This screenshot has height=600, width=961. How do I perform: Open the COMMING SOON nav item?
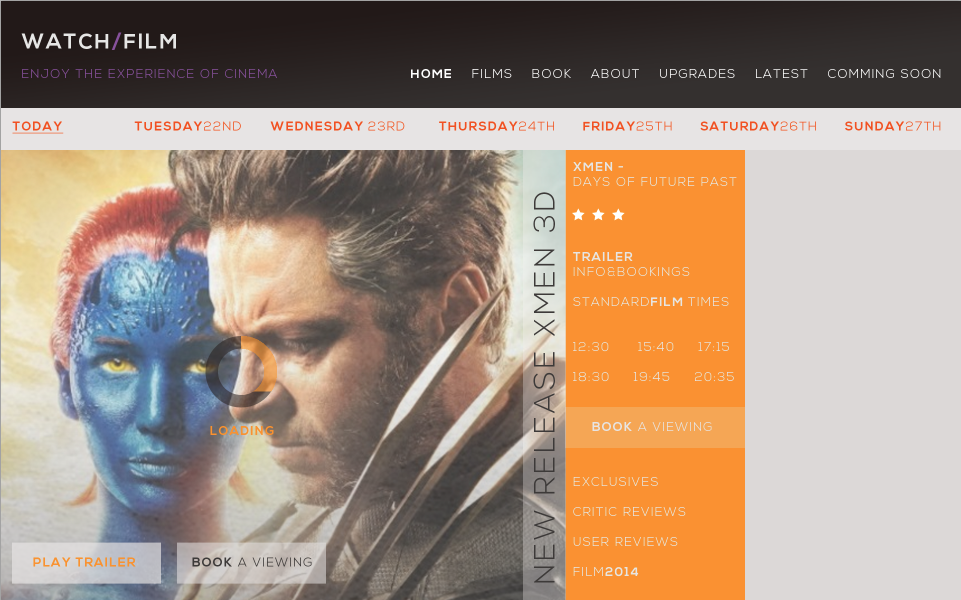pos(884,74)
